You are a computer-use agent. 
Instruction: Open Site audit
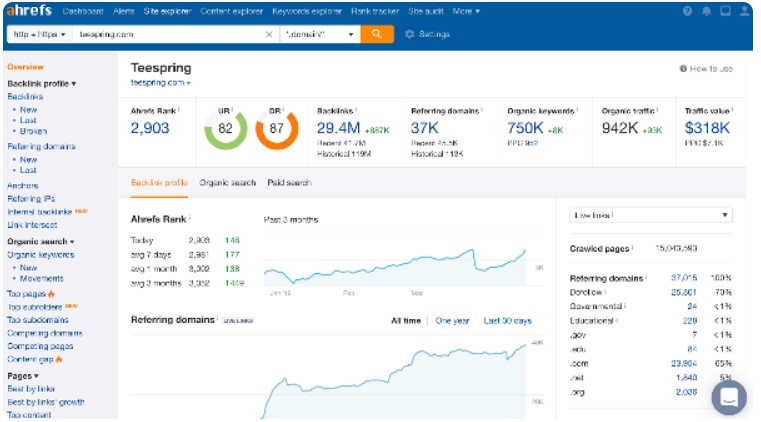pyautogui.click(x=426, y=11)
